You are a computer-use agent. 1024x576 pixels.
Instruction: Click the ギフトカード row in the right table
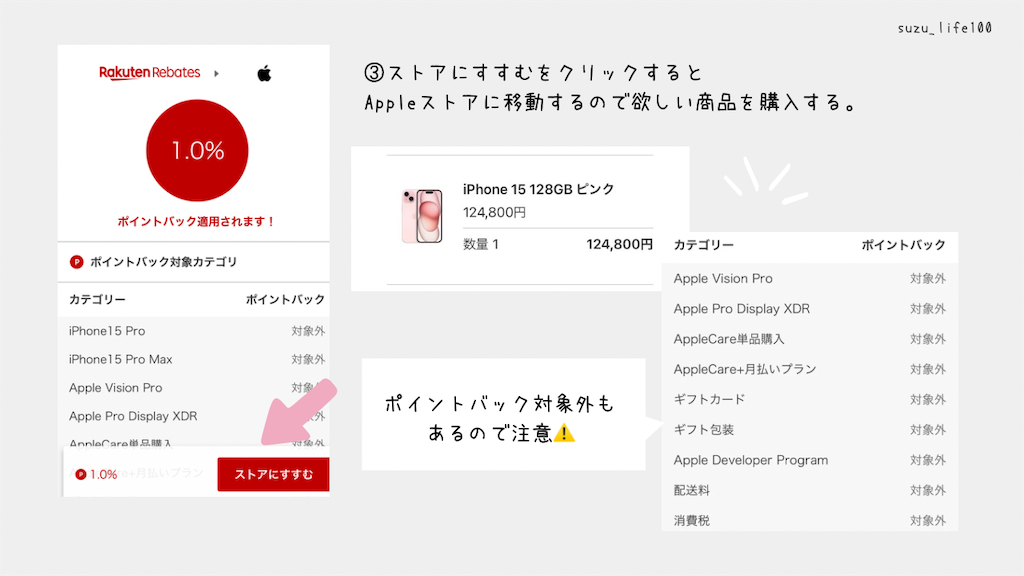810,400
